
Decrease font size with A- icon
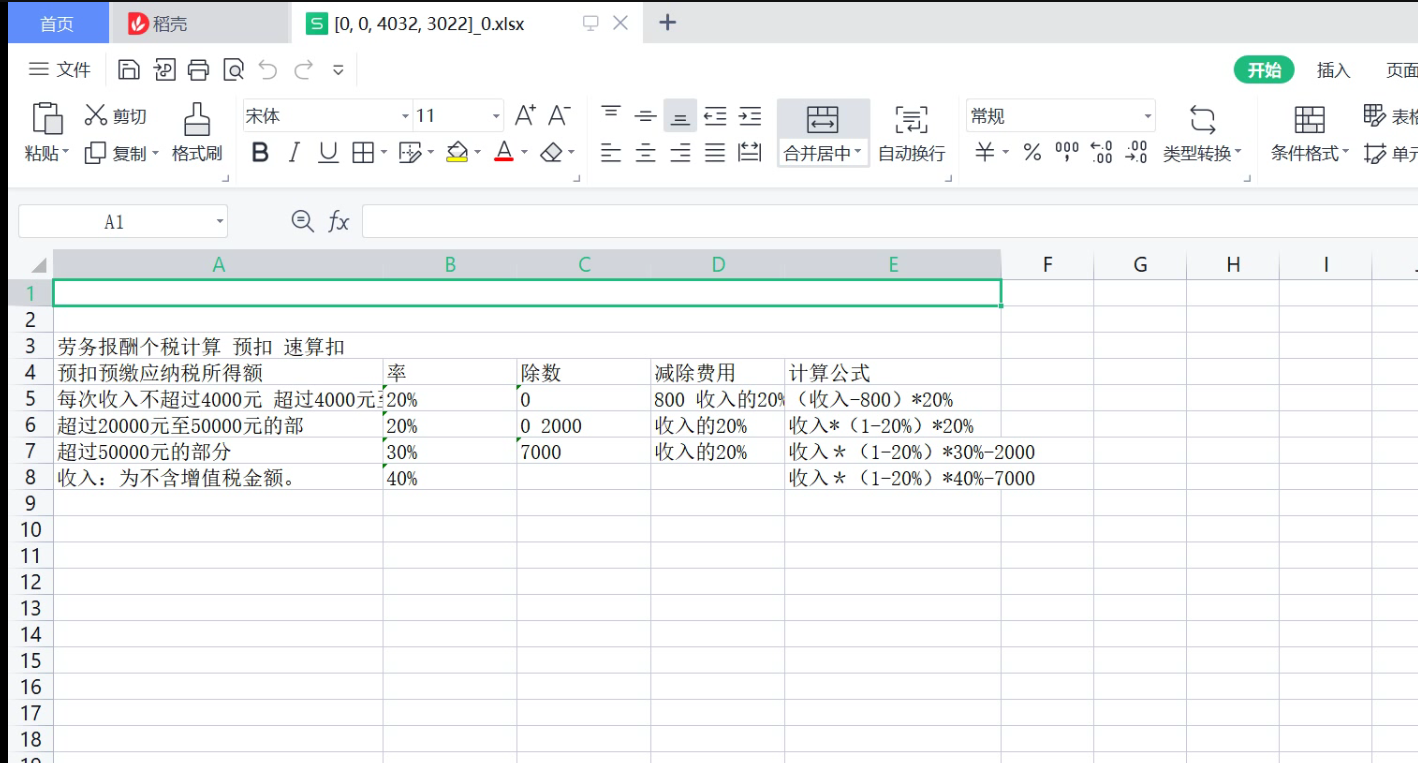559,115
